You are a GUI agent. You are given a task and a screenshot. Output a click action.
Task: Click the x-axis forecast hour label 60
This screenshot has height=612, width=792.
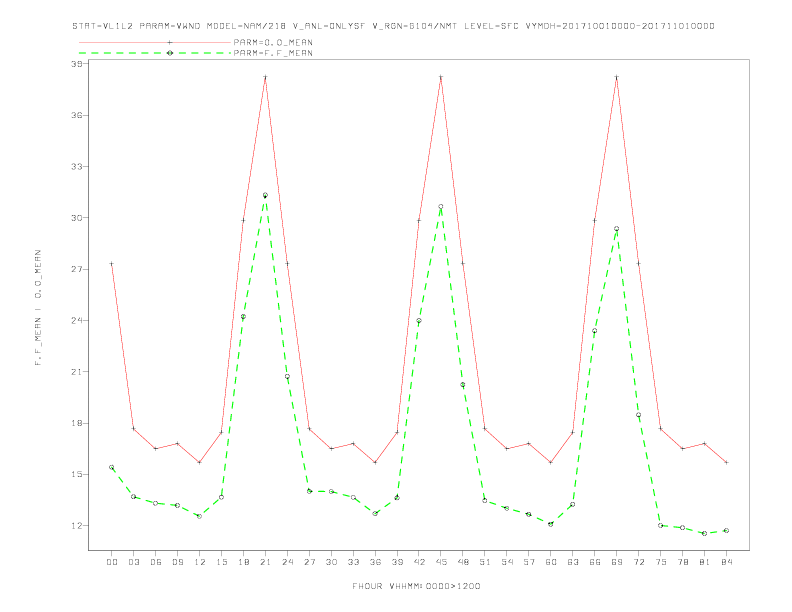coord(551,562)
